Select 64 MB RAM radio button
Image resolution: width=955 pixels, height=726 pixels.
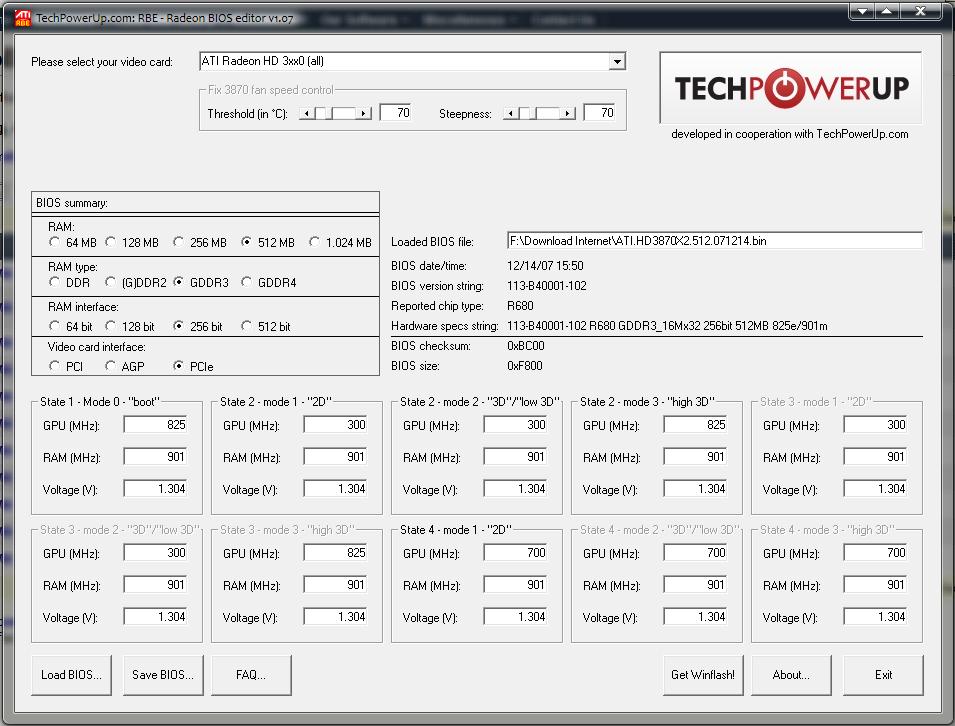click(55, 242)
